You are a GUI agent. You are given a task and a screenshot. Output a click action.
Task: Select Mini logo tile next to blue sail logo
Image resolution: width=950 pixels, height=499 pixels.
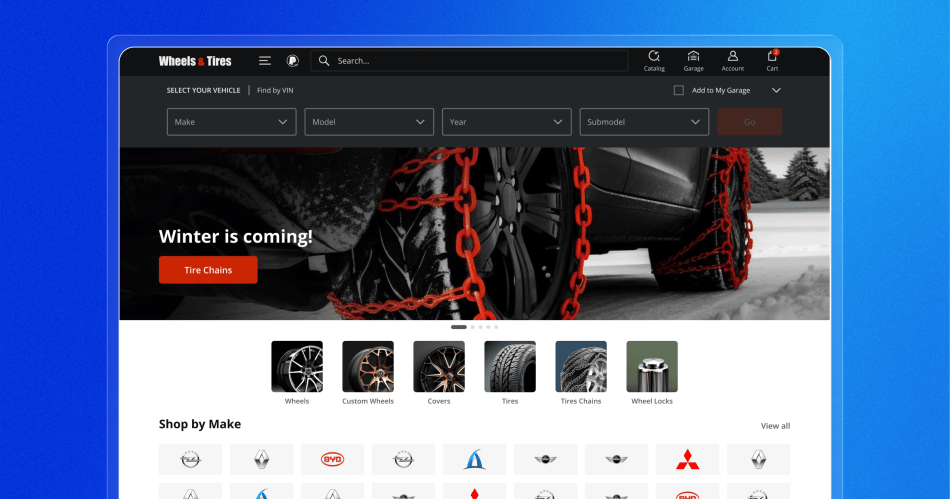pos(545,459)
